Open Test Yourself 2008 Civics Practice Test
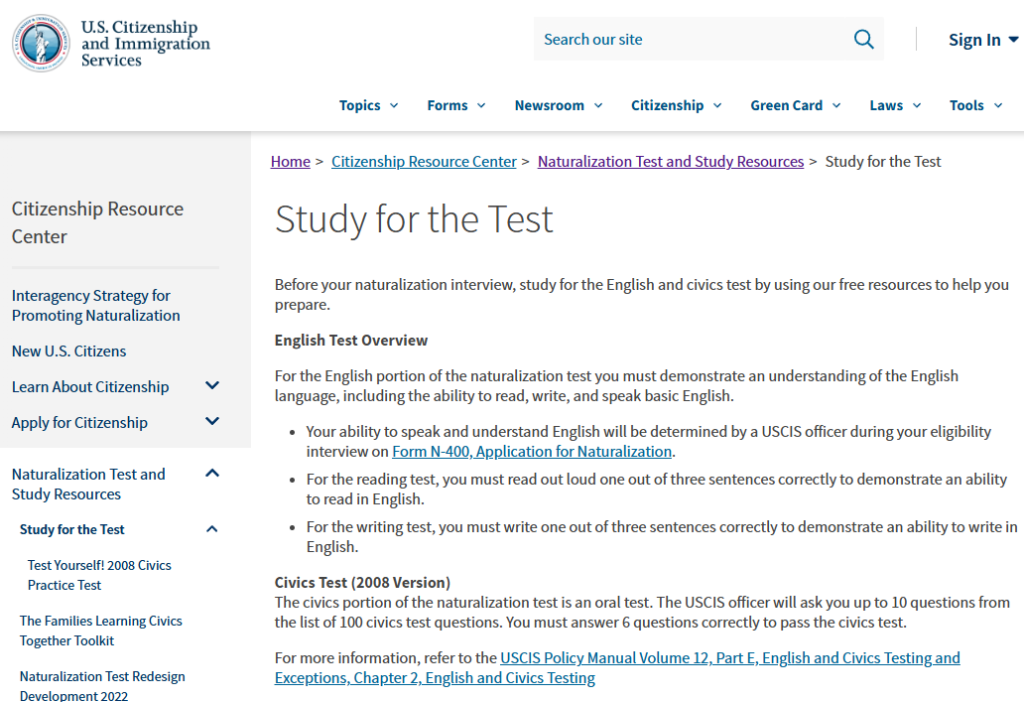This screenshot has height=702, width=1024. click(x=99, y=575)
